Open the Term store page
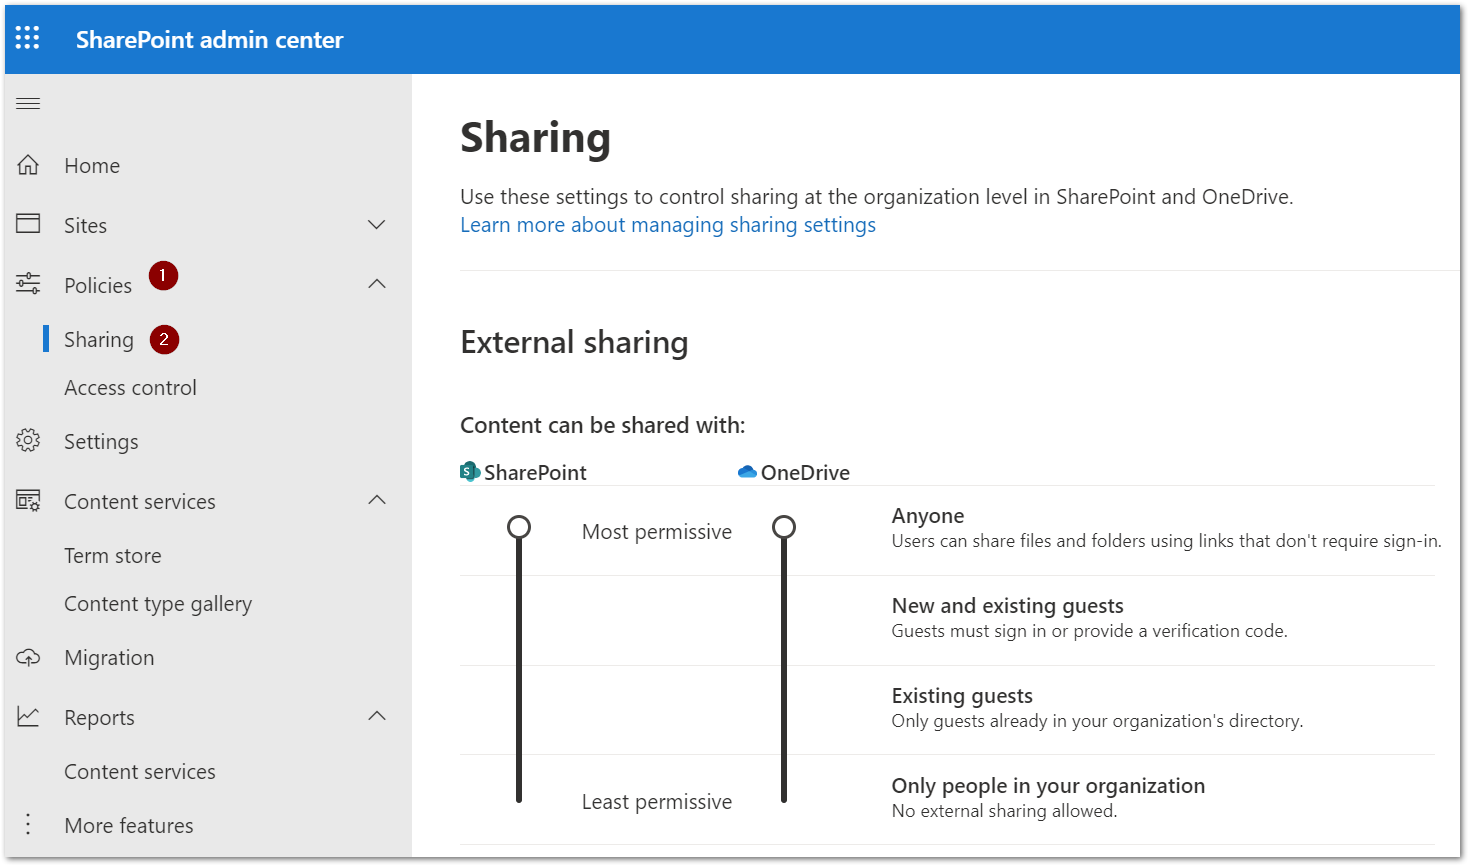1469x866 pixels. 113,556
